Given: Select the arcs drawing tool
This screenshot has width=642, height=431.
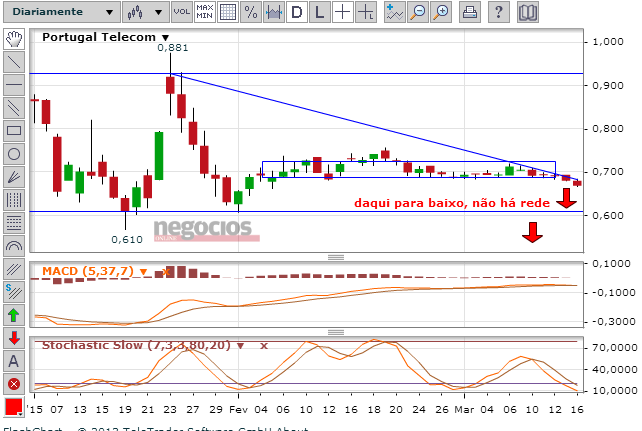Looking at the screenshot, I should tap(14, 246).
